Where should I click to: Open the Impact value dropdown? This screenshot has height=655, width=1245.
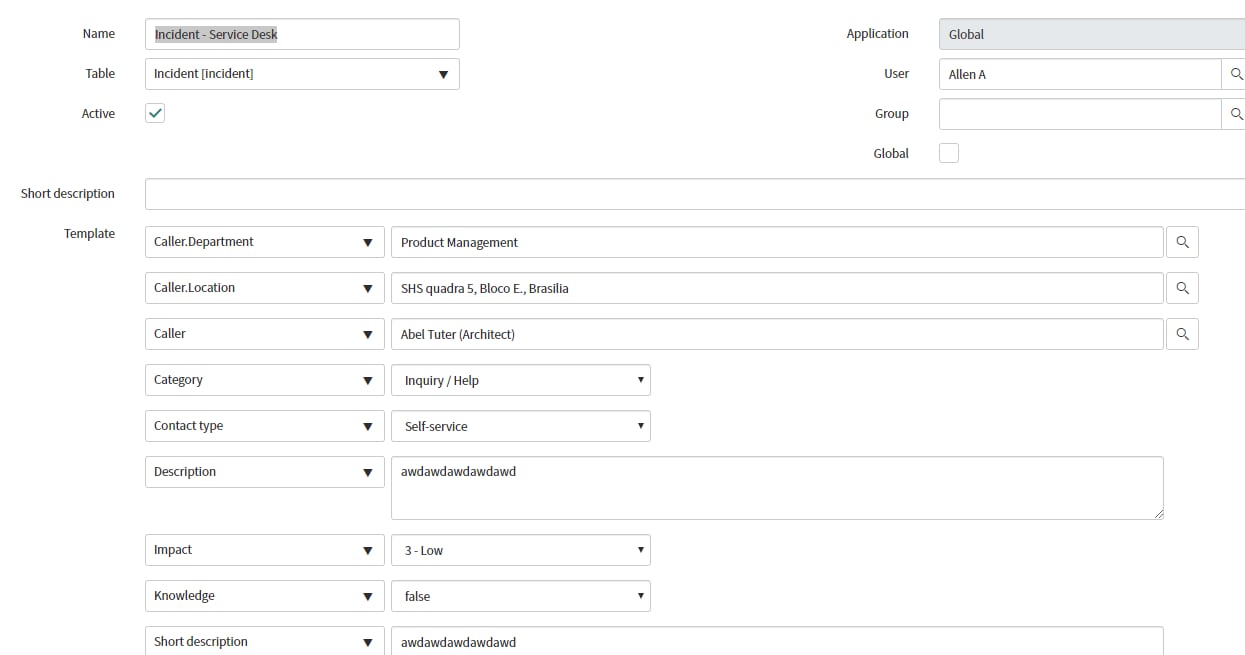coord(639,549)
